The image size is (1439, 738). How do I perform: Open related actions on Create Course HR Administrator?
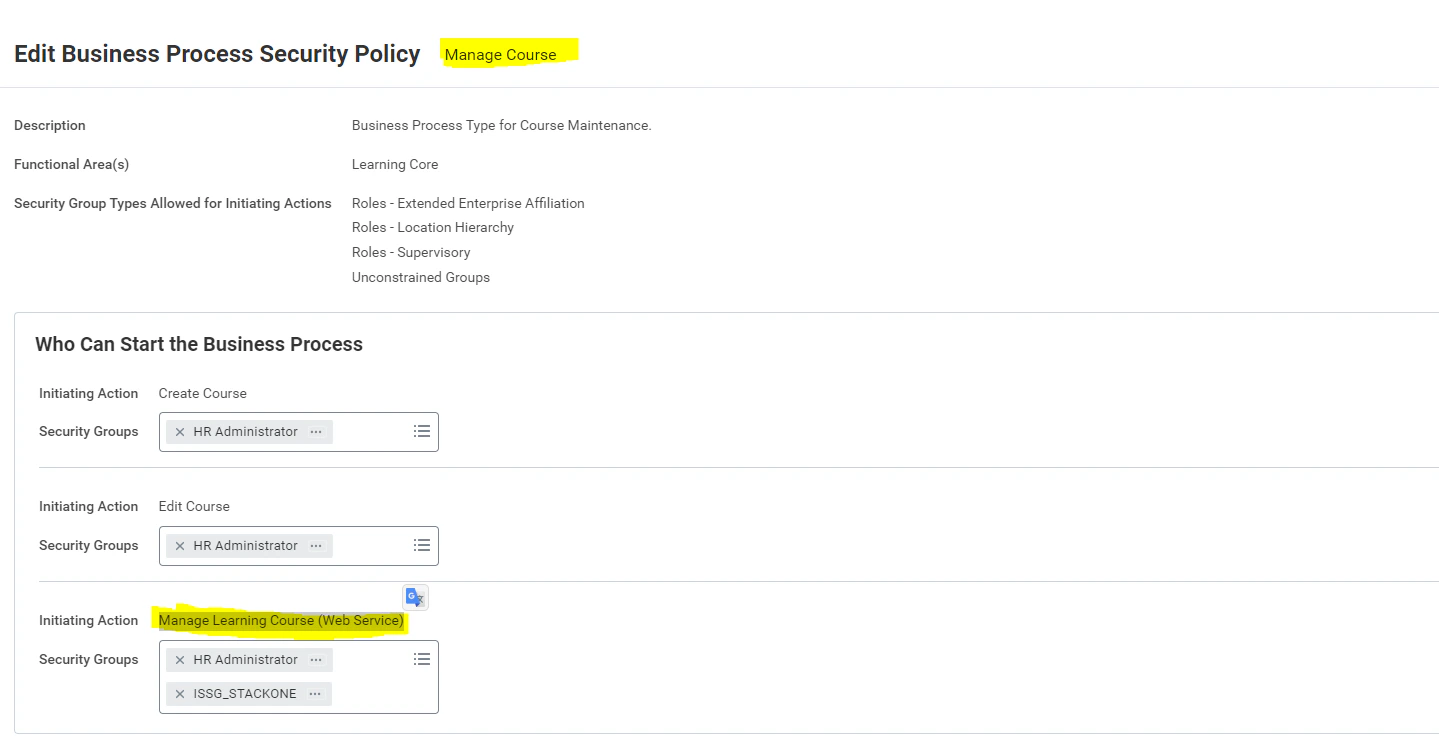tap(316, 431)
